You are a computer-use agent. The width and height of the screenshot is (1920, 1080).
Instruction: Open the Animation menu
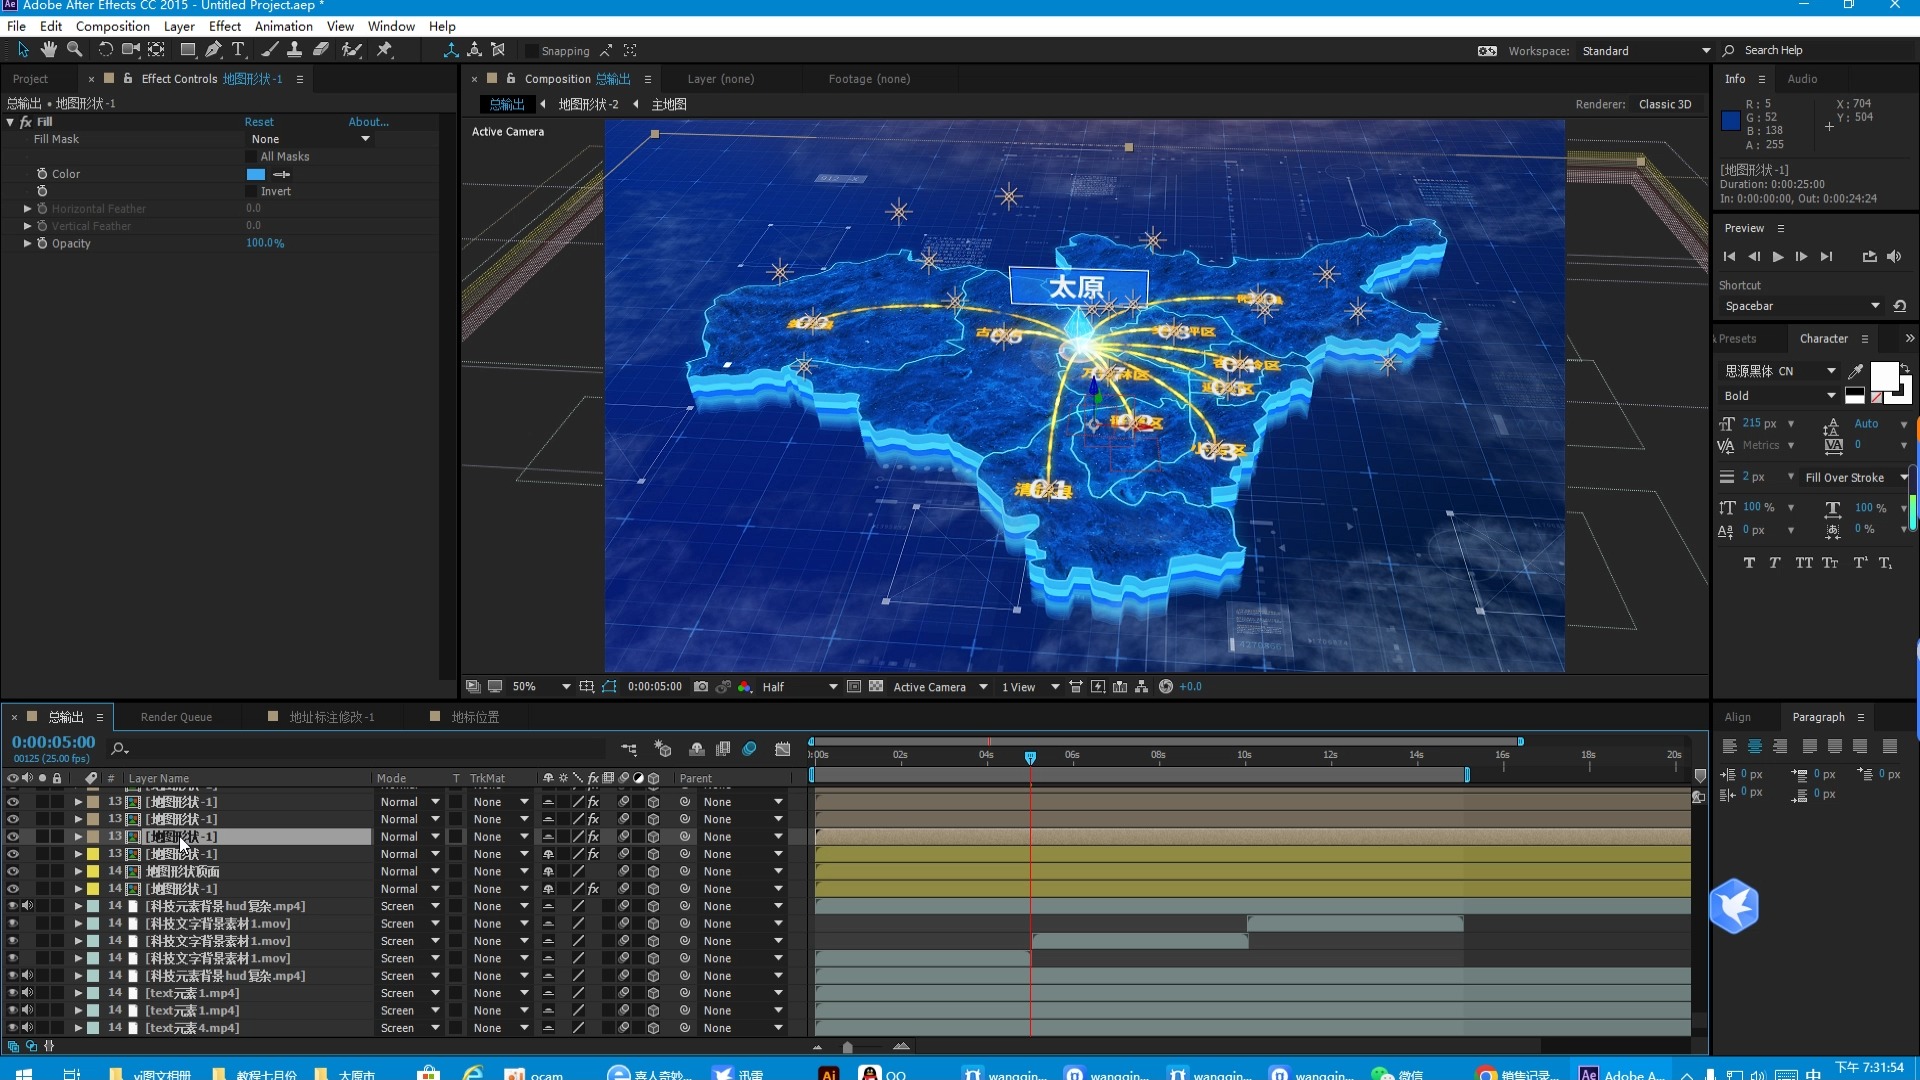283,26
